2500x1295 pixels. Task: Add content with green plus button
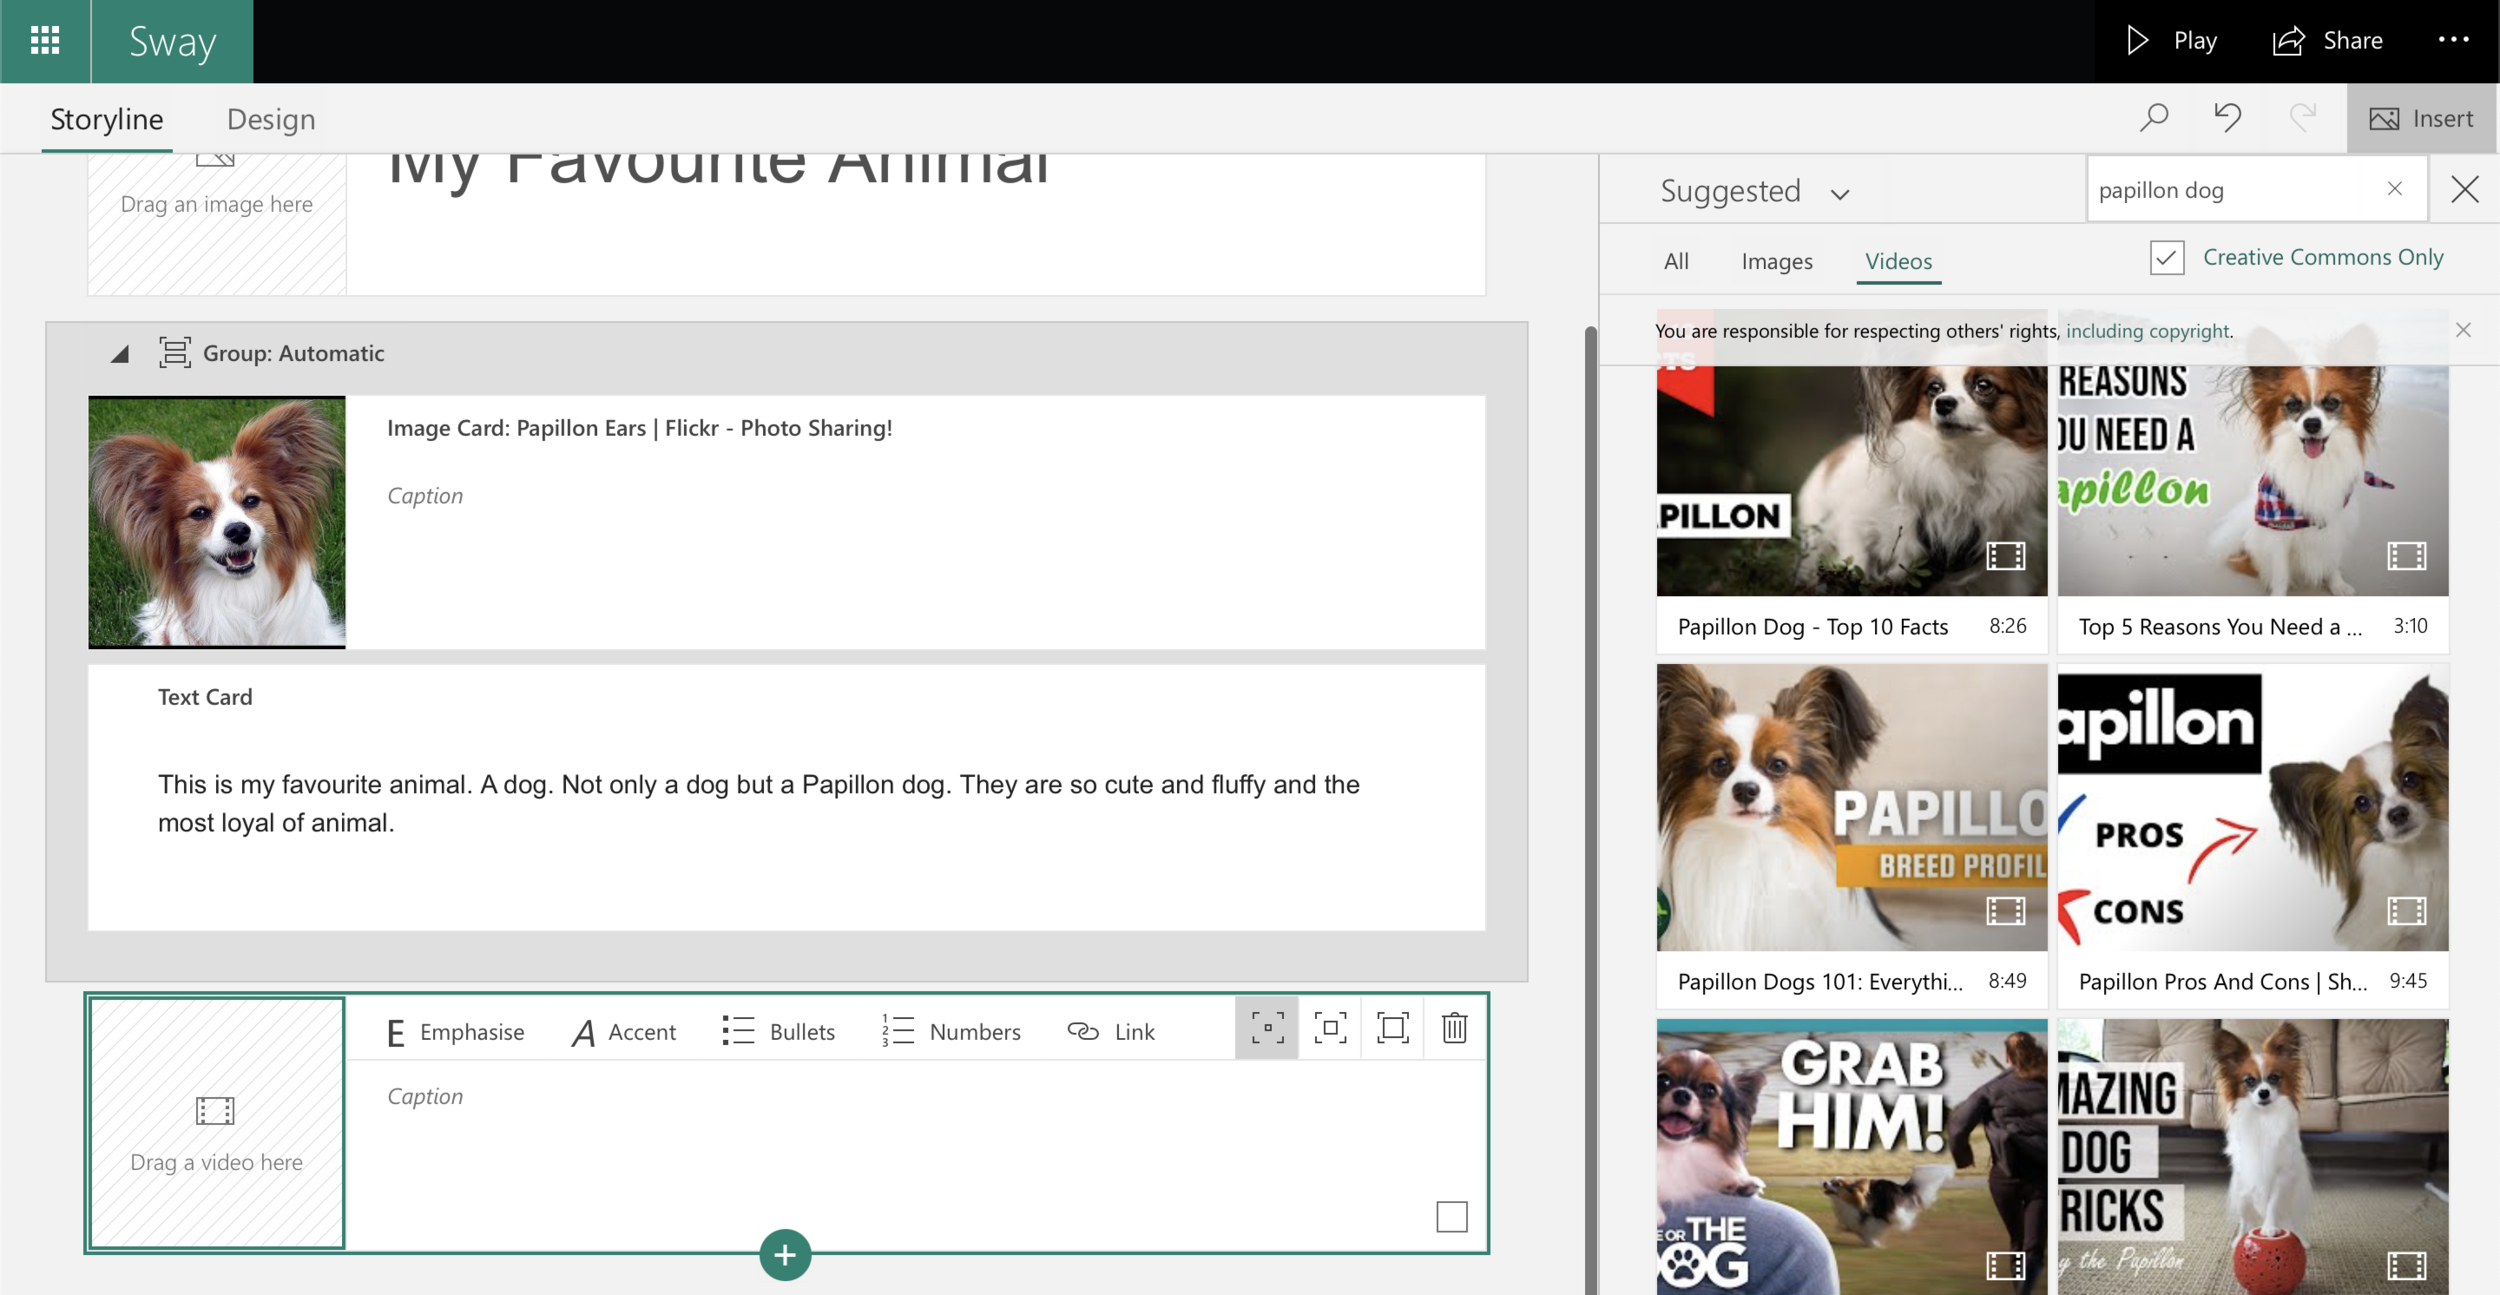click(785, 1255)
